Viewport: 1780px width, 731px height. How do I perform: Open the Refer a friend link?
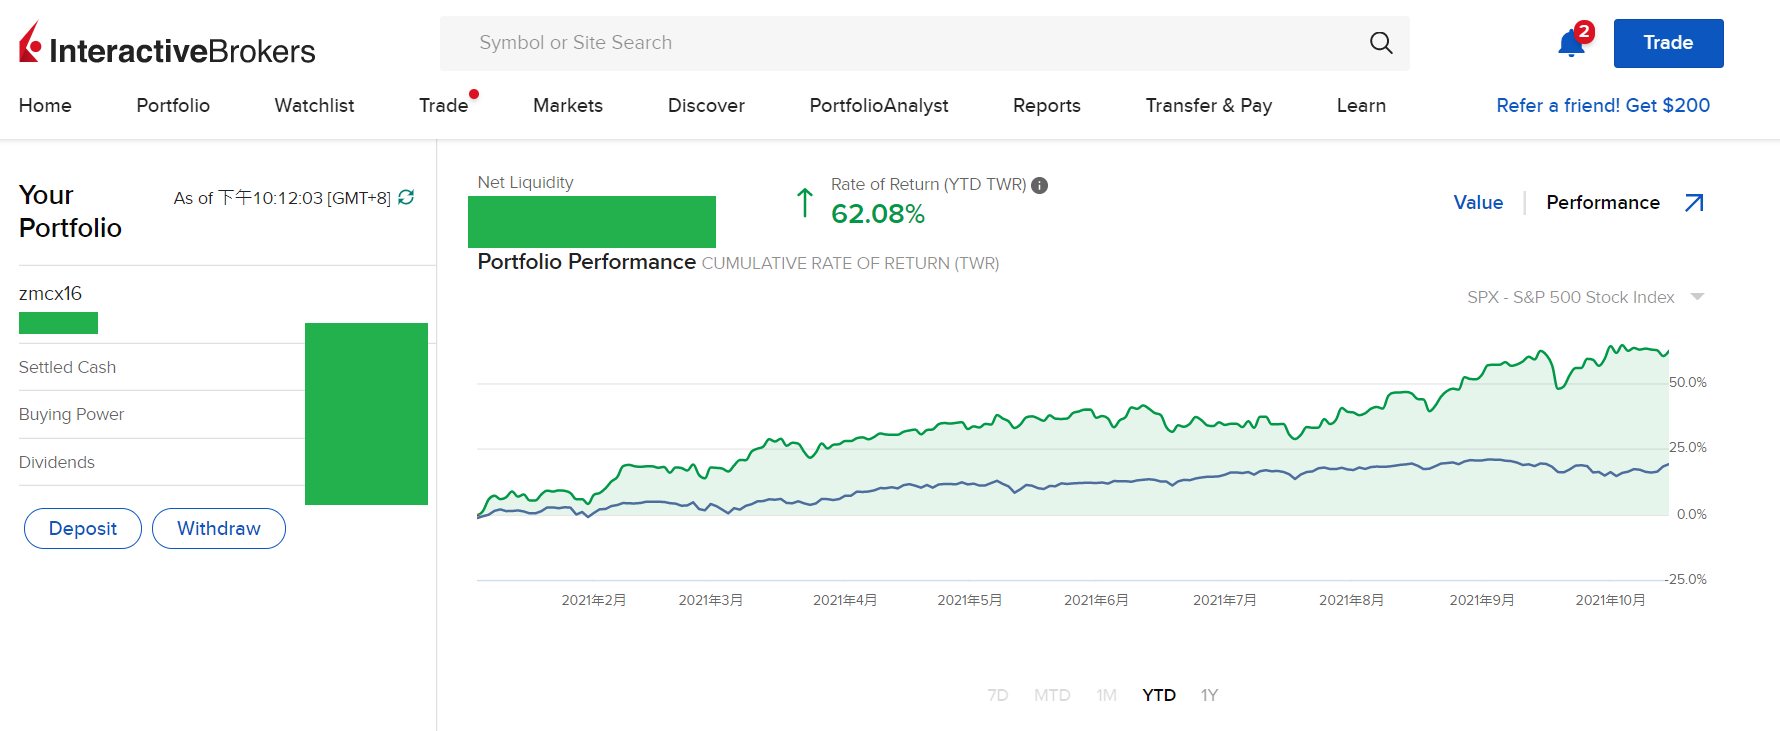coord(1602,106)
